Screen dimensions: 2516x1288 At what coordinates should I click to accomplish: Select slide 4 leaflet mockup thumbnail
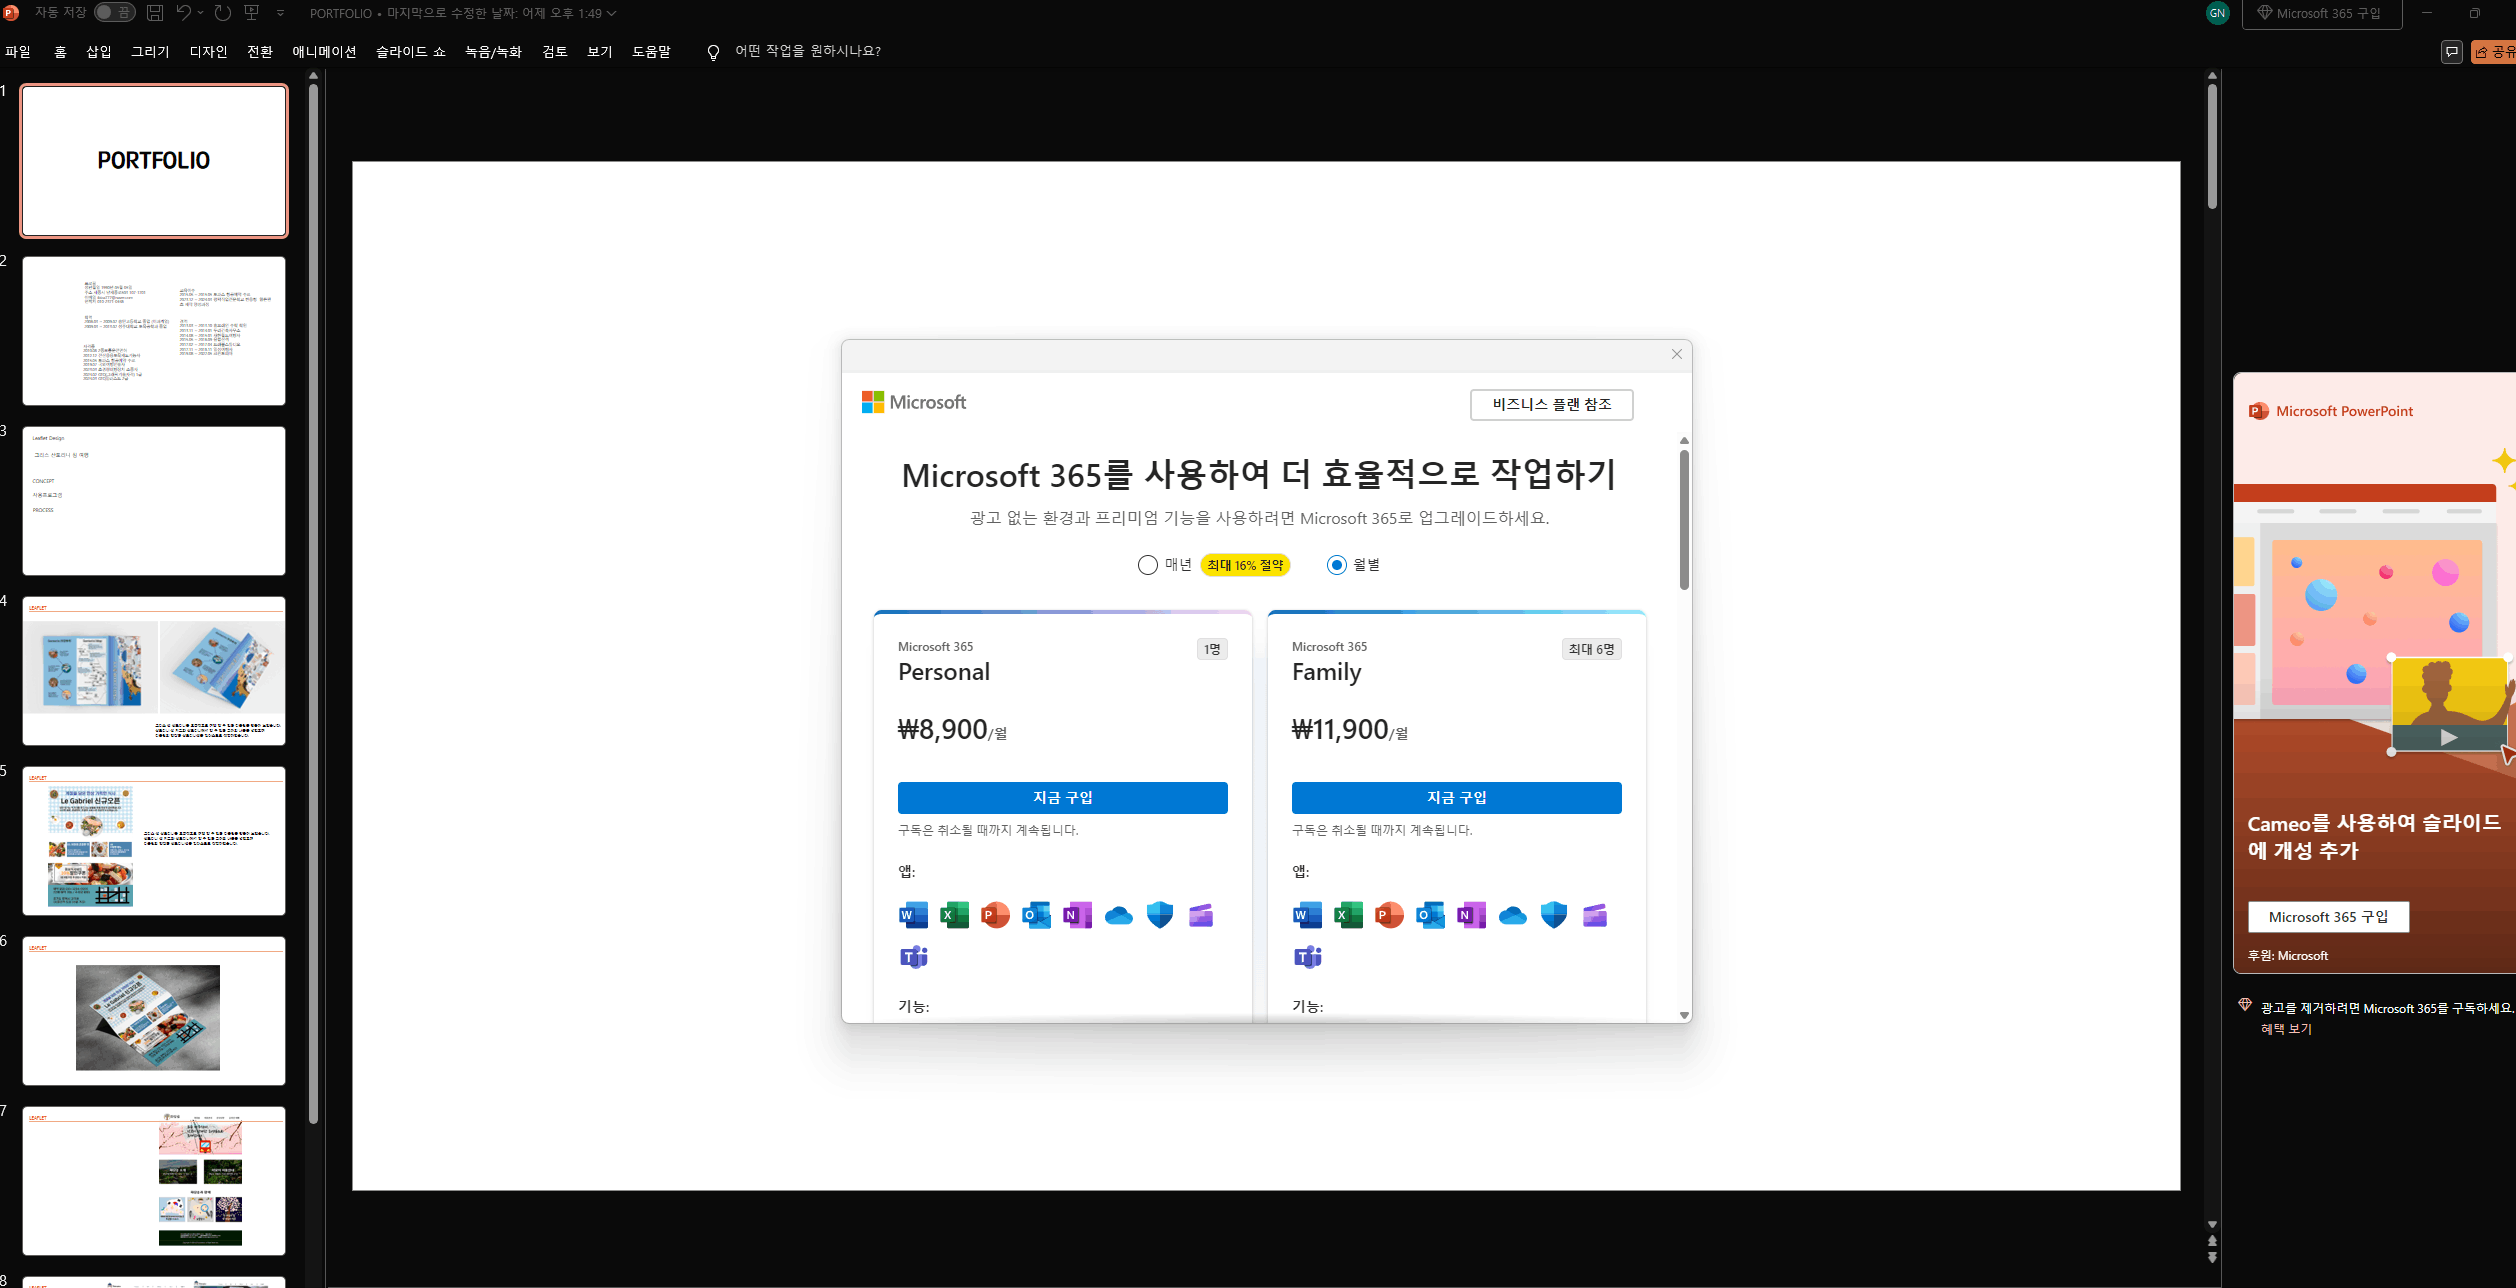(x=154, y=671)
